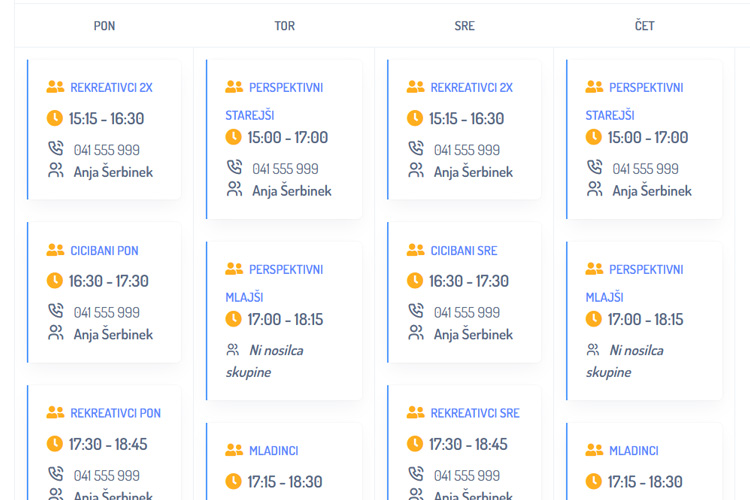Click Monday 16:30 - 17:30 time slot
This screenshot has width=750, height=500.
(108, 282)
